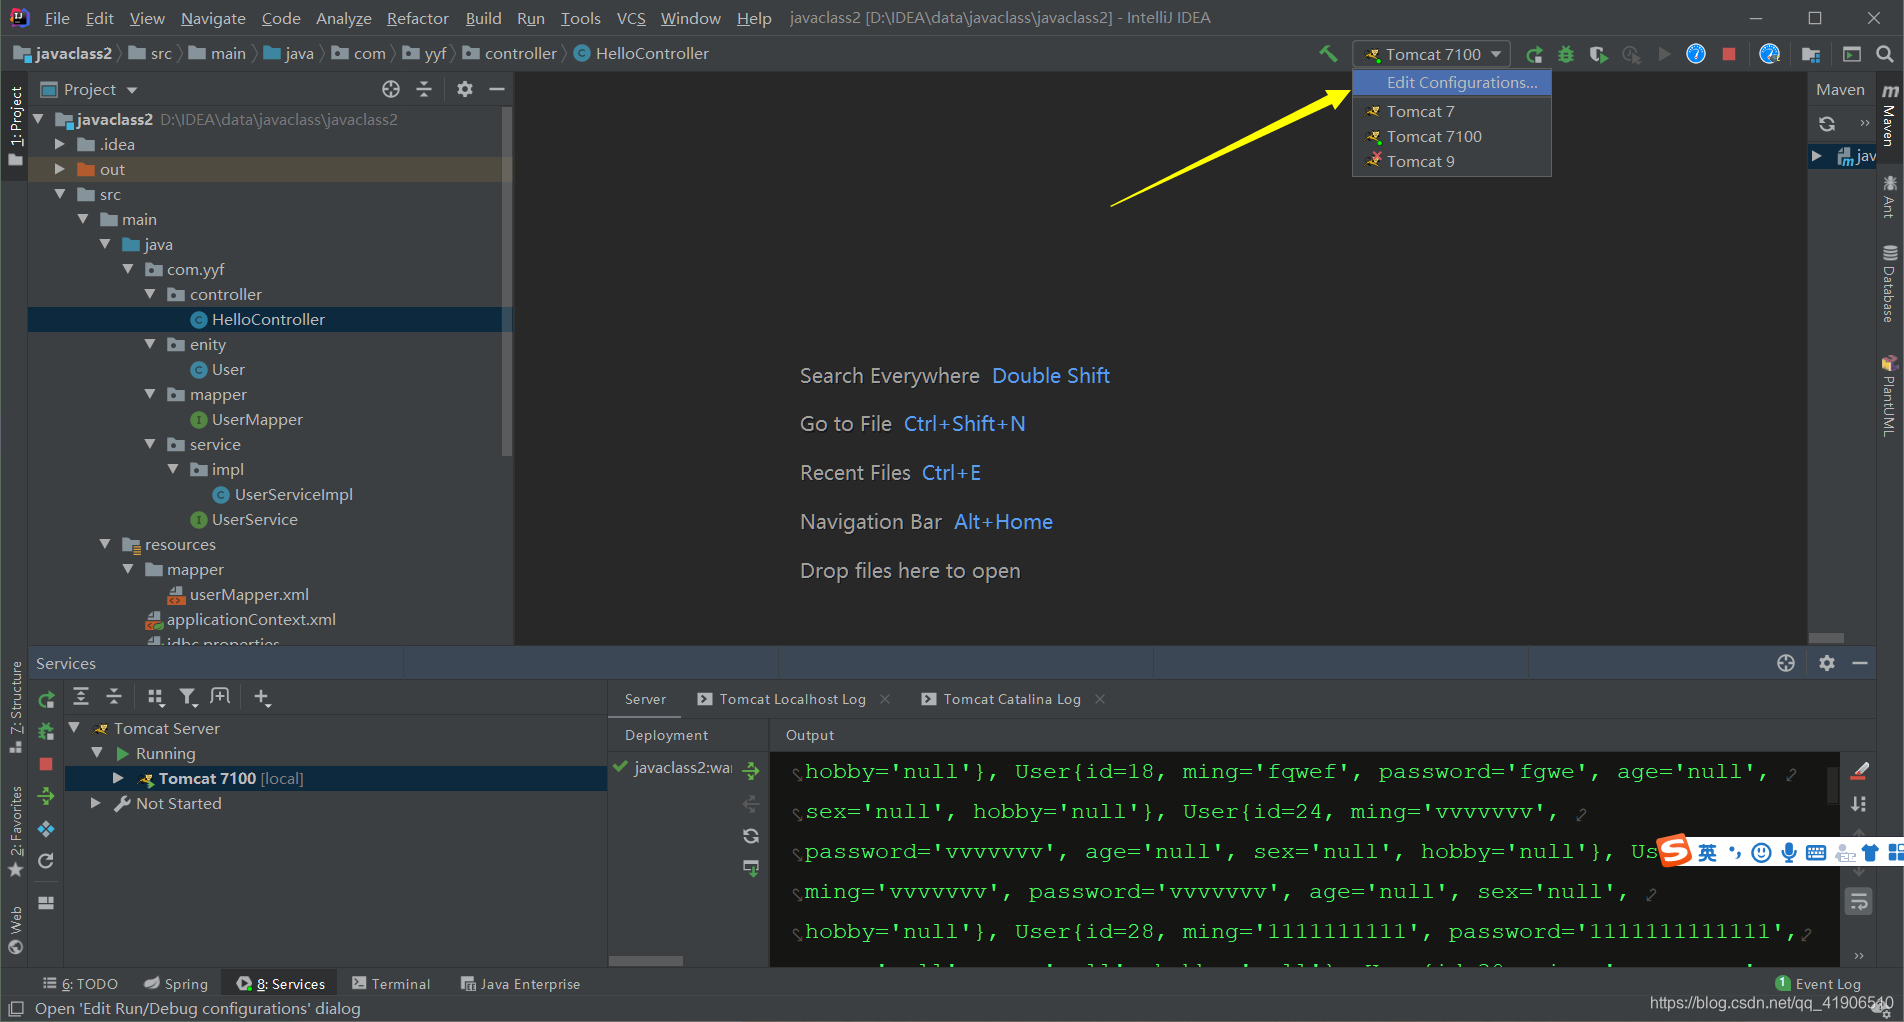Click the Run Anything icon beside the magnifier
1904x1022 pixels.
pos(1852,54)
